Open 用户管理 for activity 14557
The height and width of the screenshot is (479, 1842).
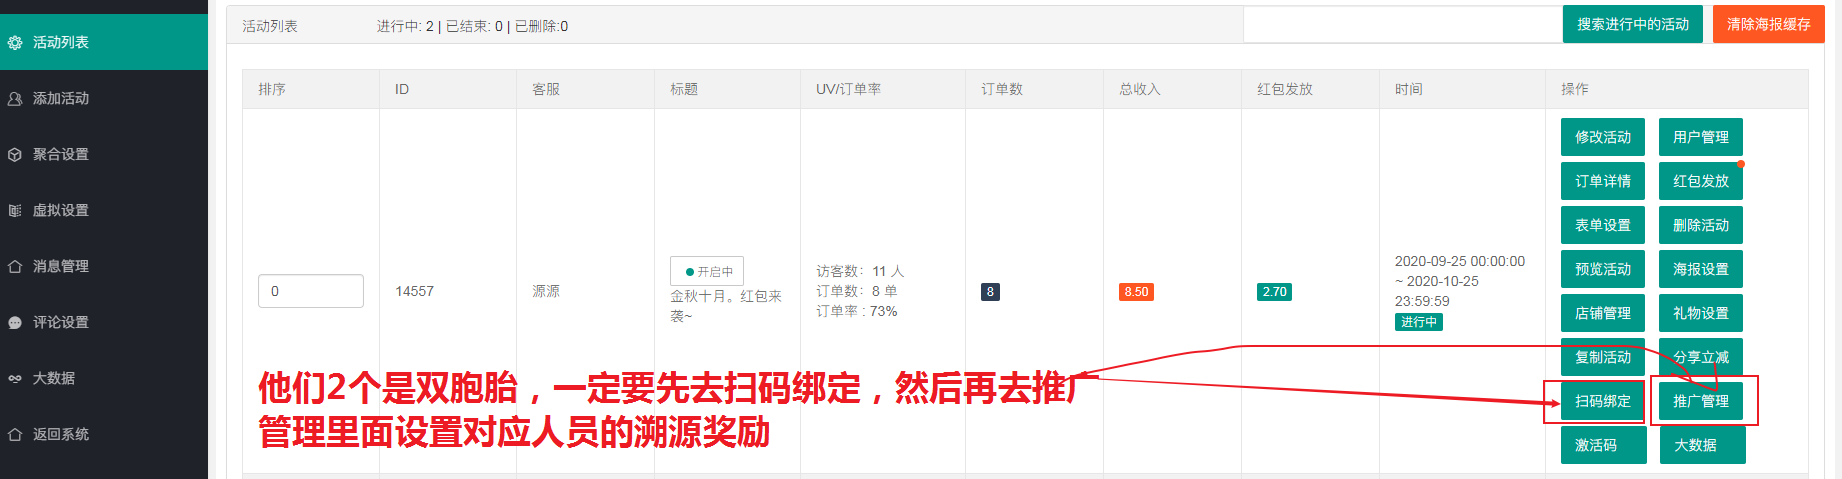1701,137
